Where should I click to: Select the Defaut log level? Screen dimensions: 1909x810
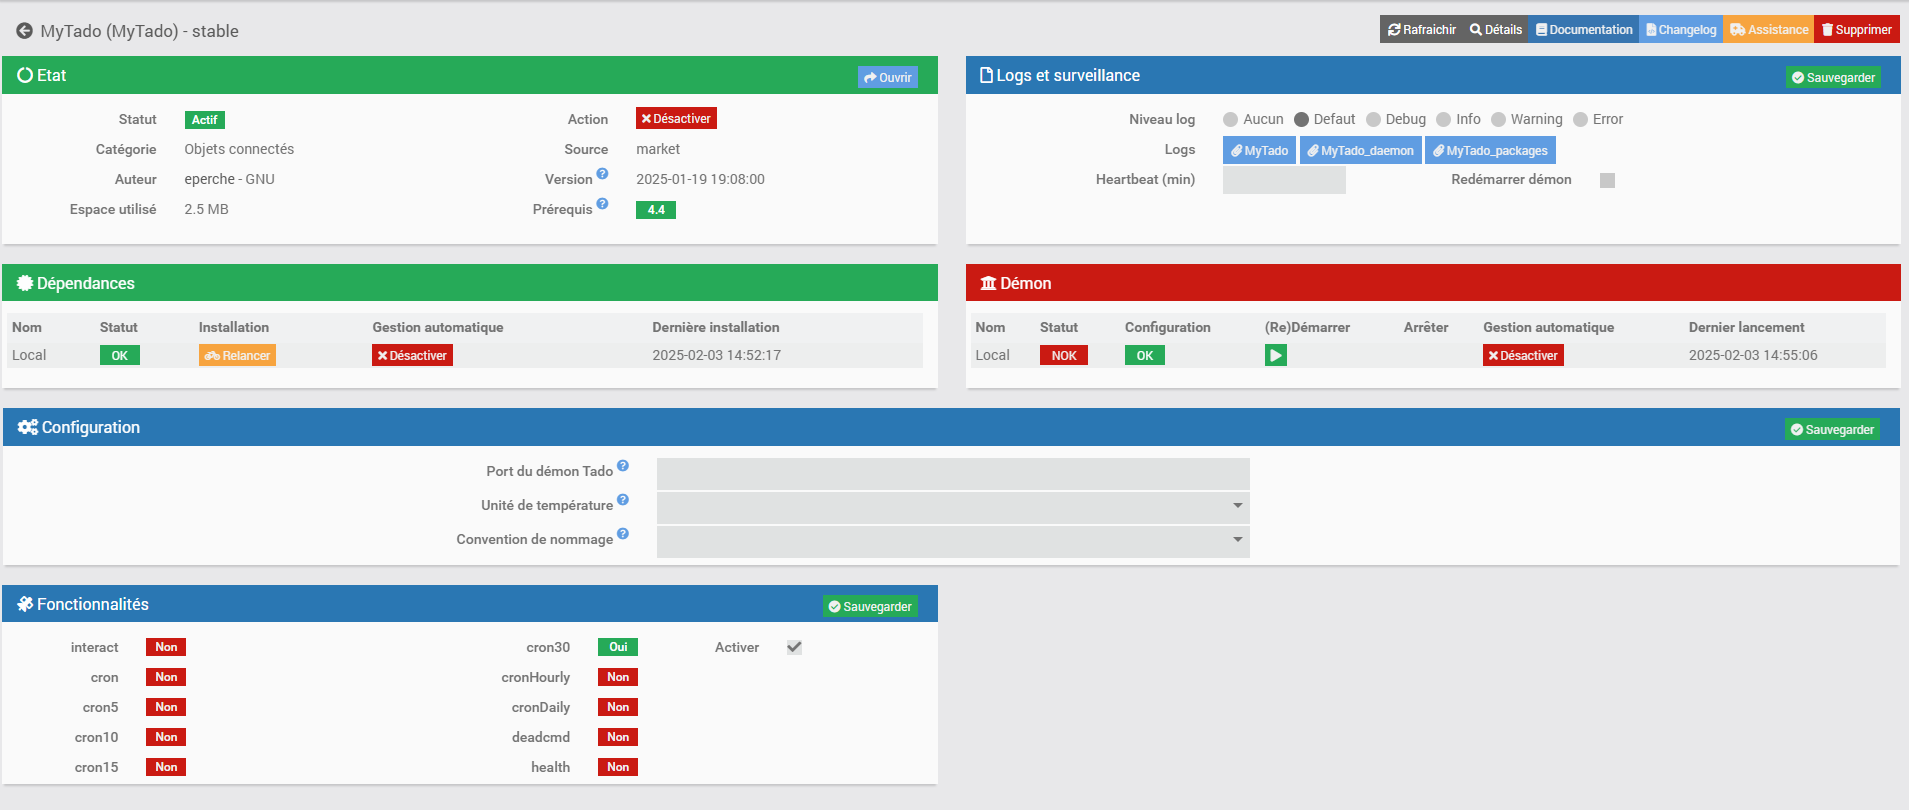point(1301,120)
